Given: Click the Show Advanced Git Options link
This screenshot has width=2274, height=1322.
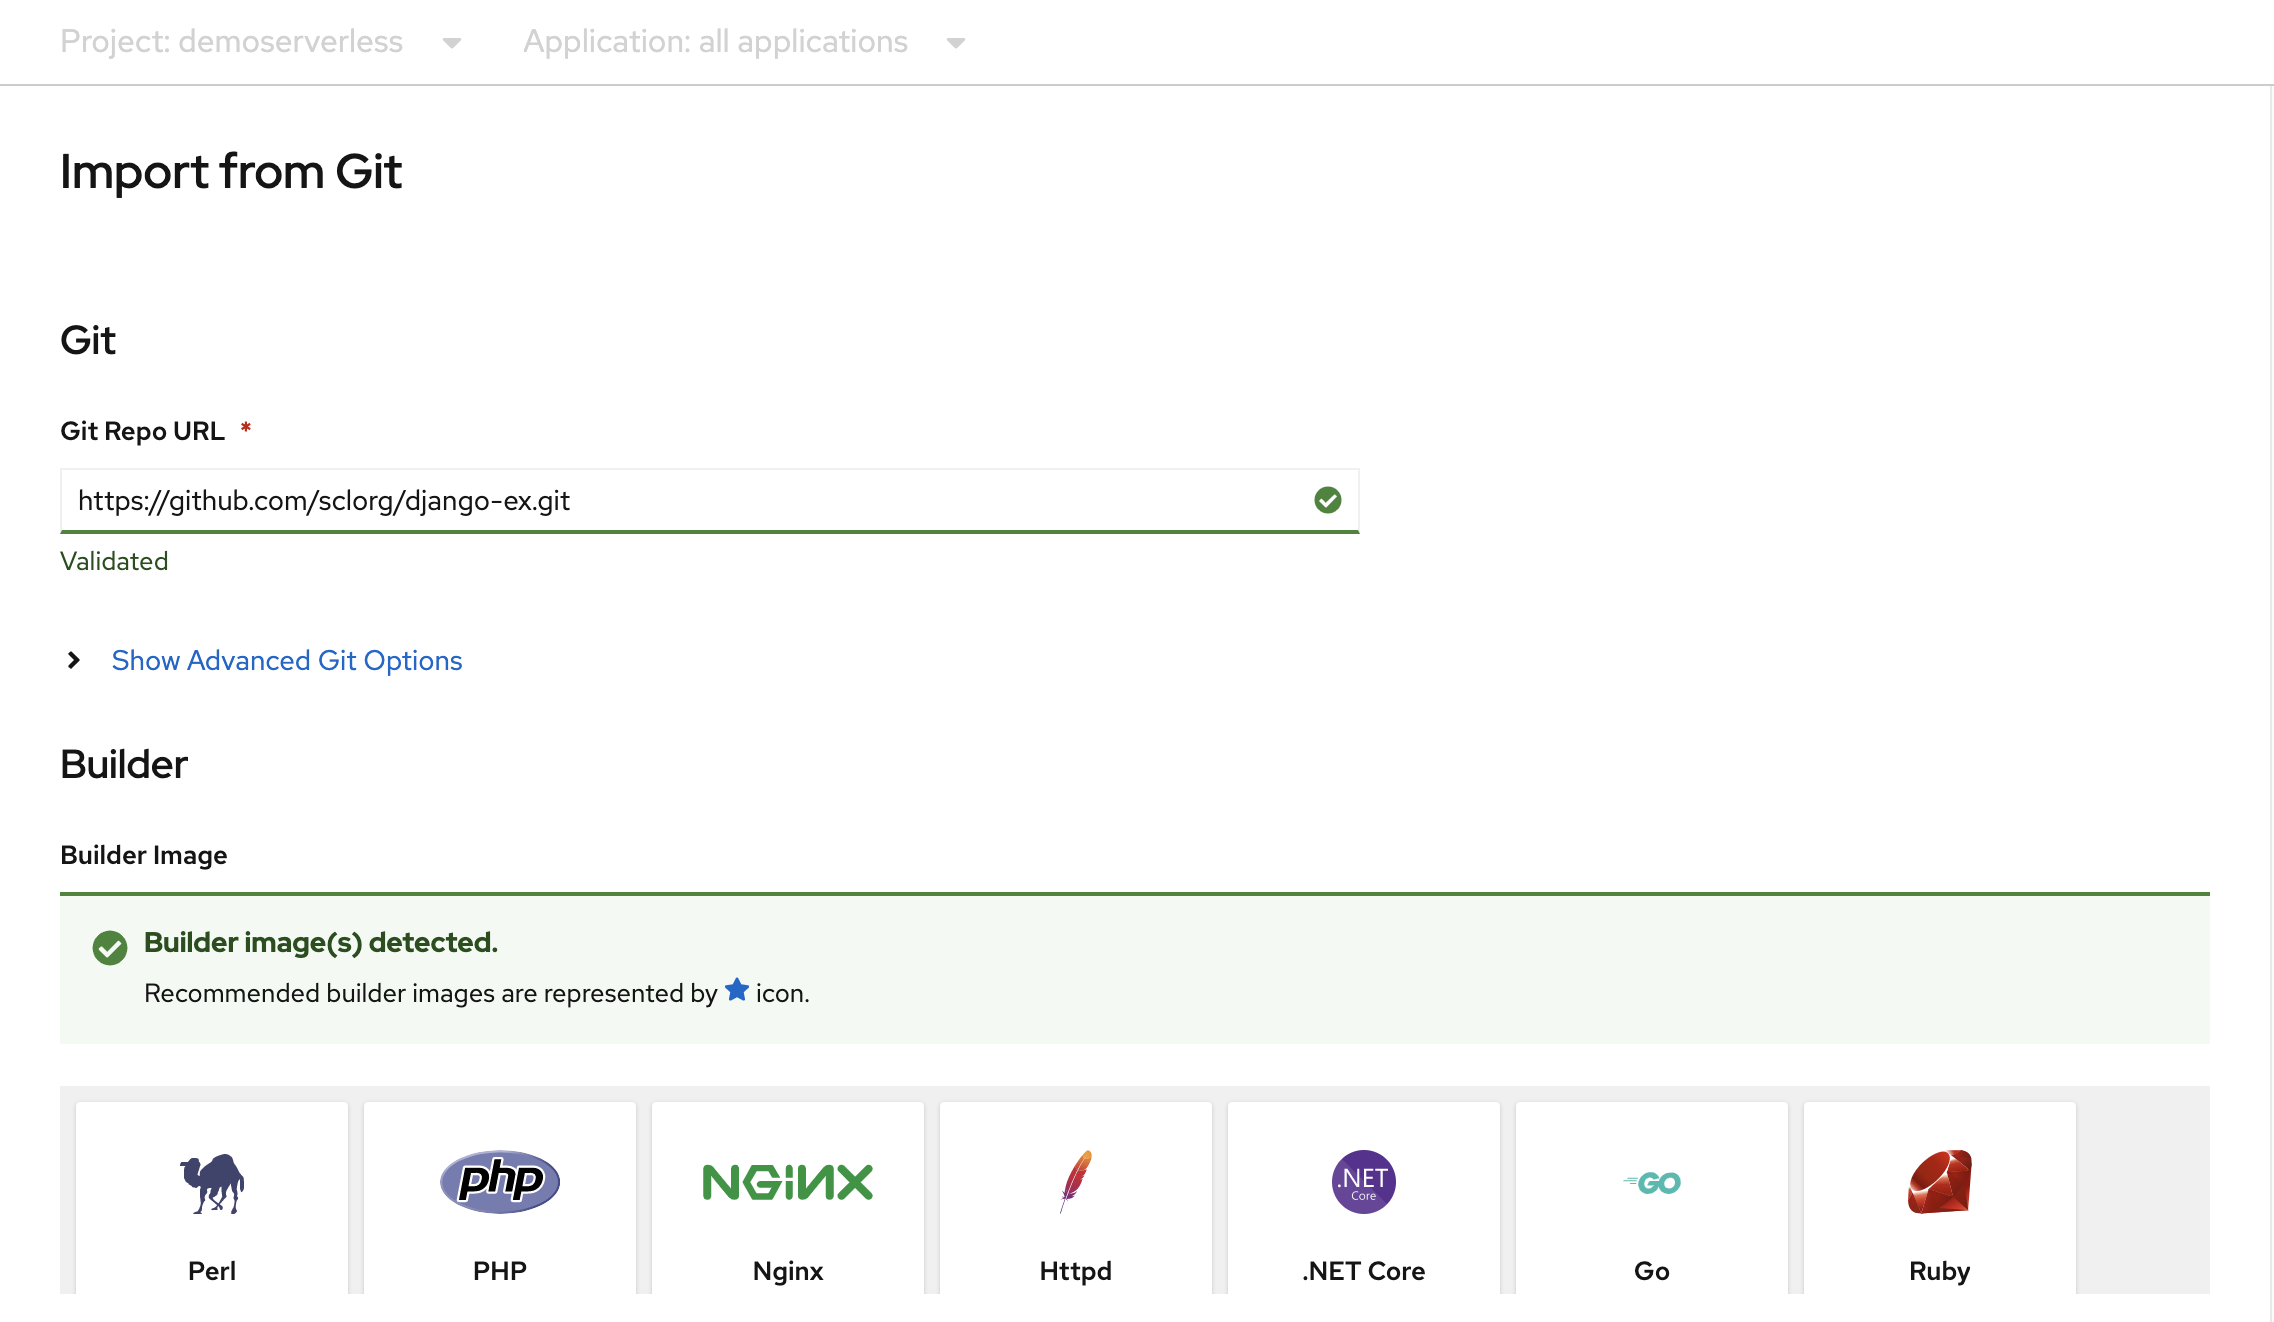Looking at the screenshot, I should tap(286, 659).
